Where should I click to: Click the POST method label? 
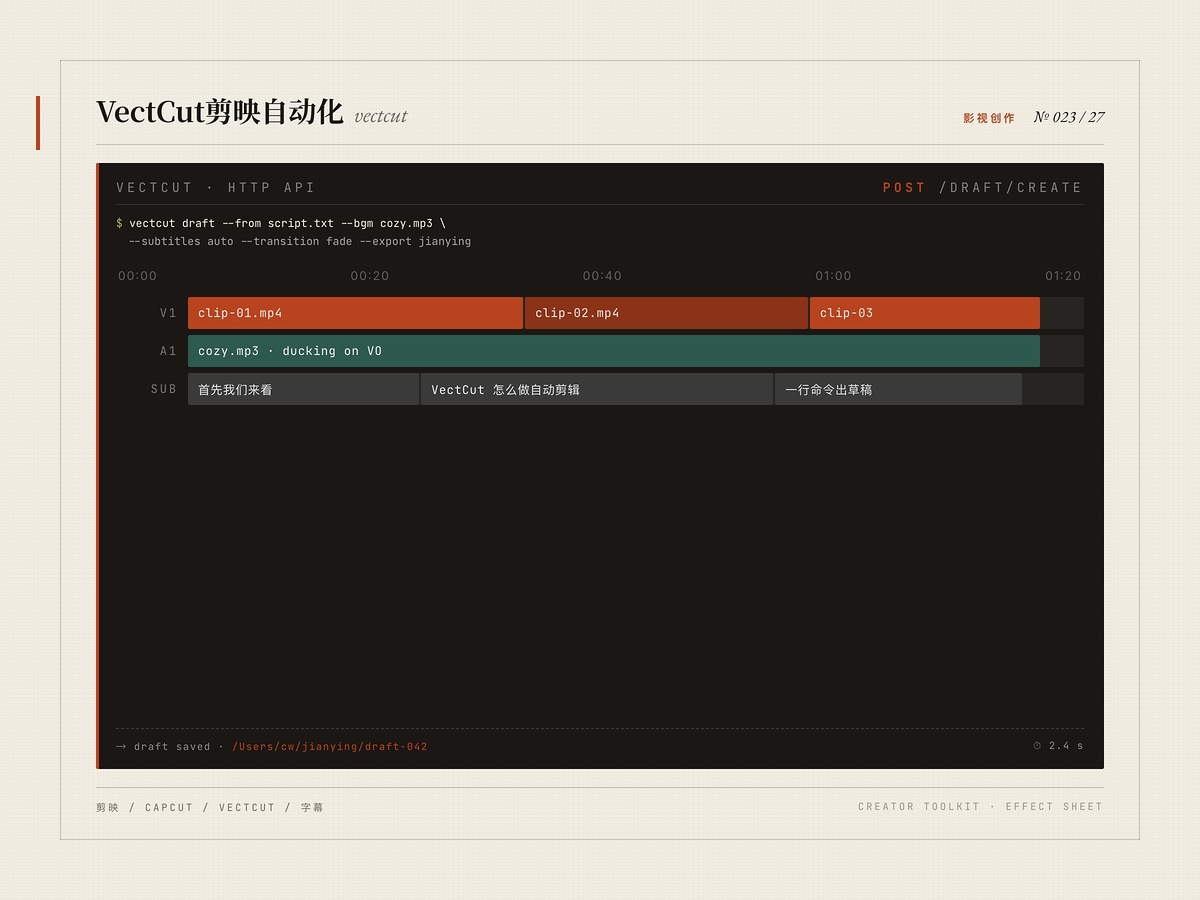[x=904, y=187]
